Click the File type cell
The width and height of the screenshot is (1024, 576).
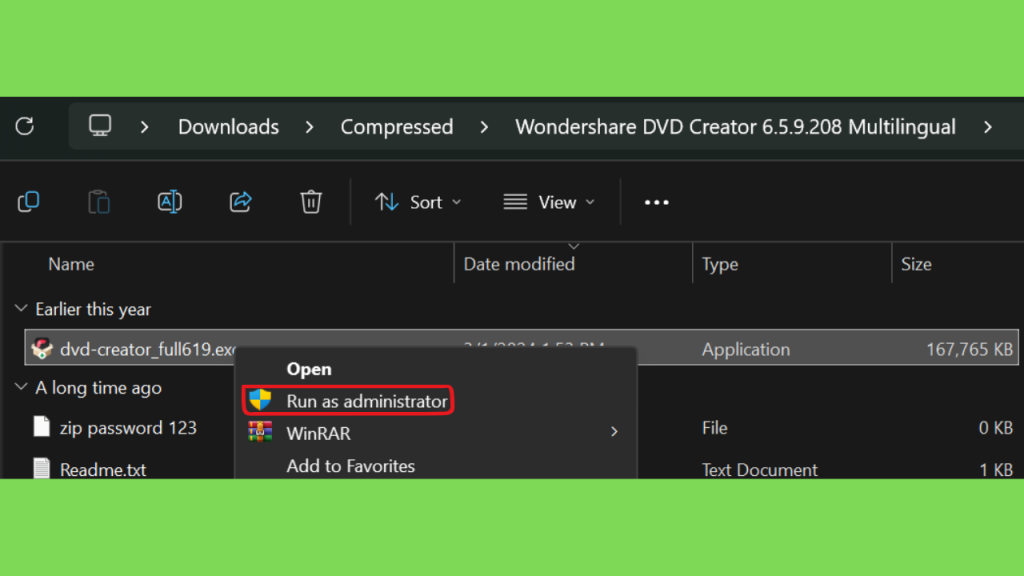(714, 428)
